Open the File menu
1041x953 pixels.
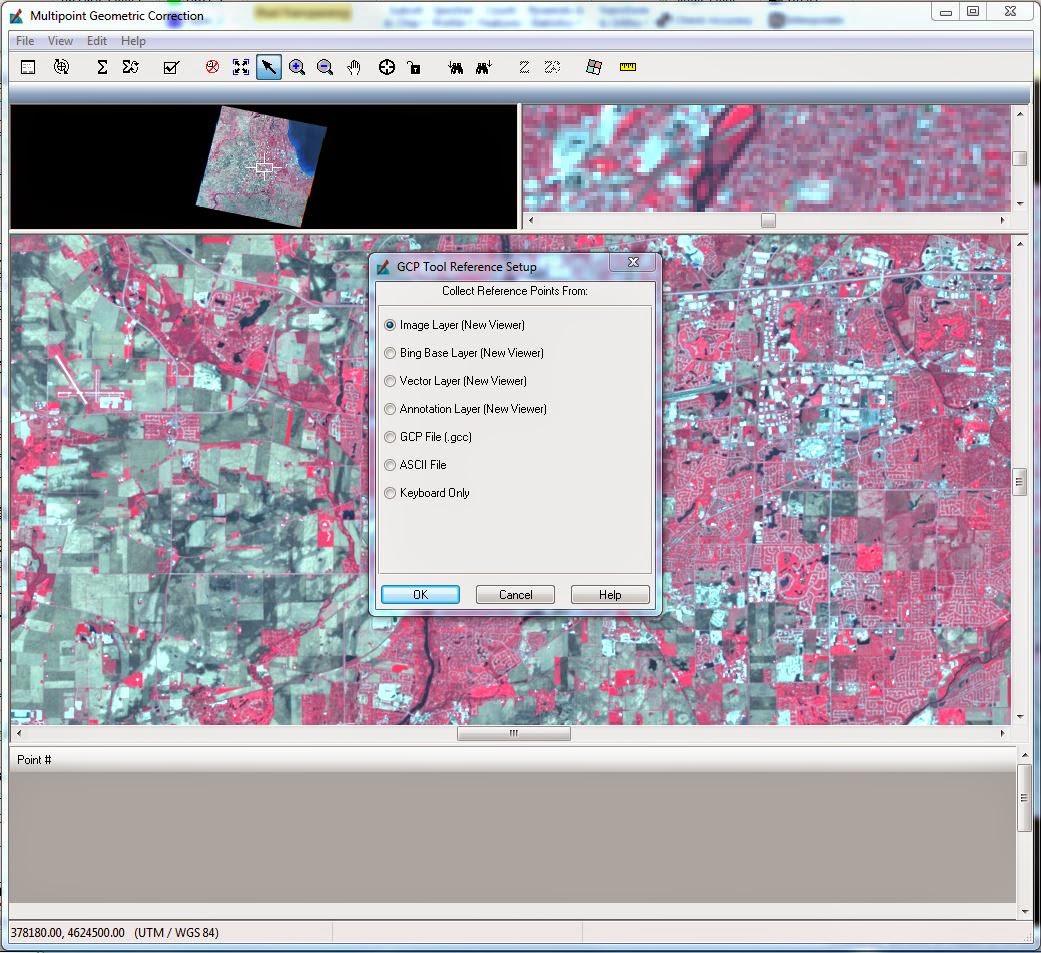click(x=25, y=41)
